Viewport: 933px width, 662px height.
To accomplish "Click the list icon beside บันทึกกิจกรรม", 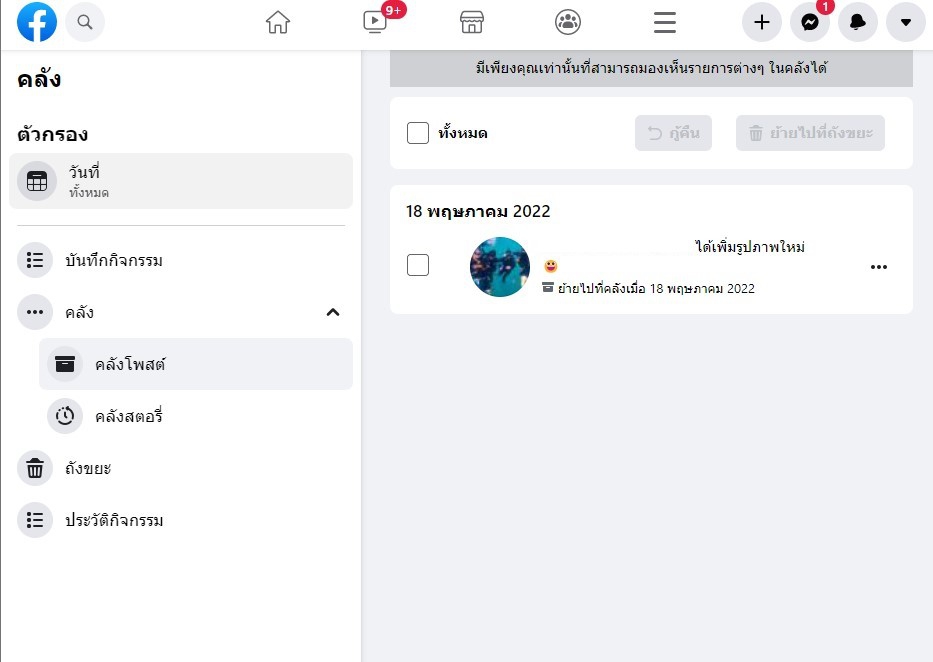I will (35, 261).
